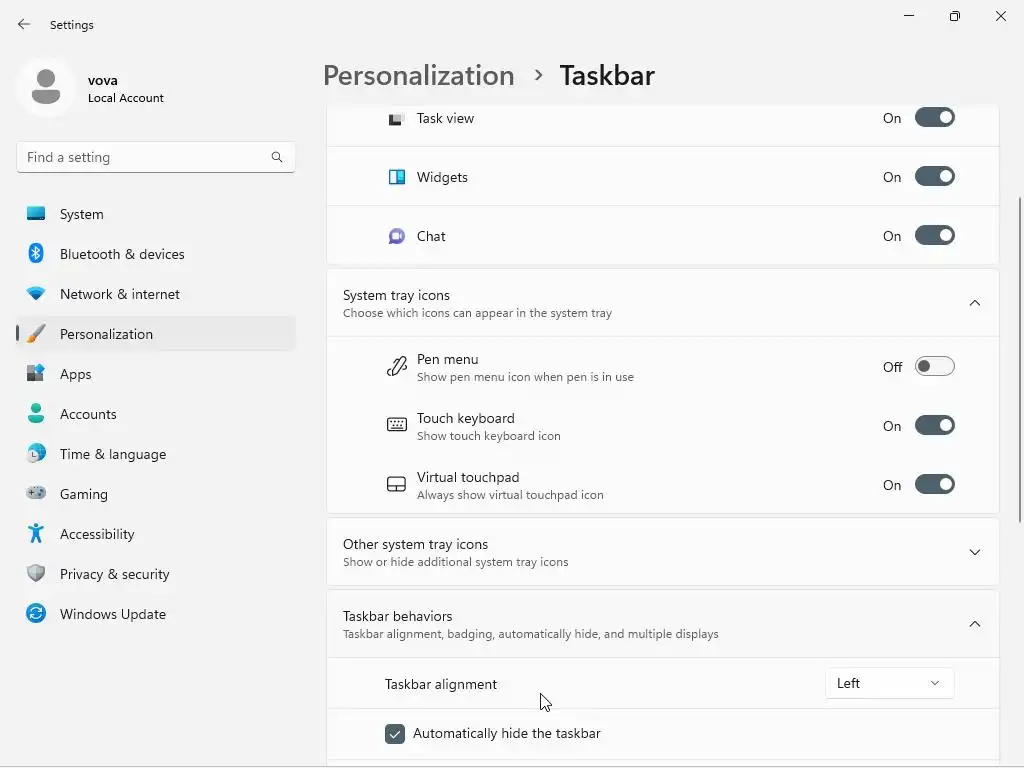
Task: Click the Windows Update sync icon
Action: click(36, 614)
